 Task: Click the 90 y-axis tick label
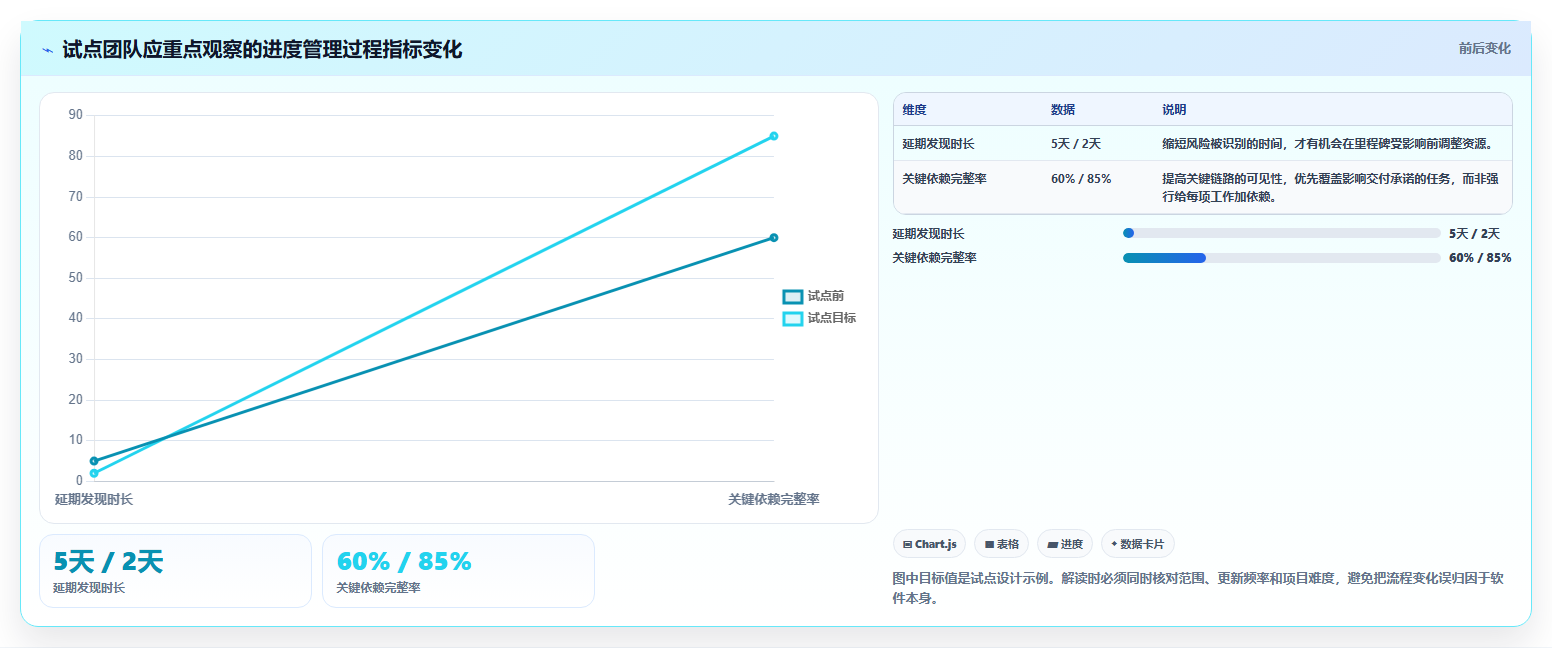coord(76,115)
